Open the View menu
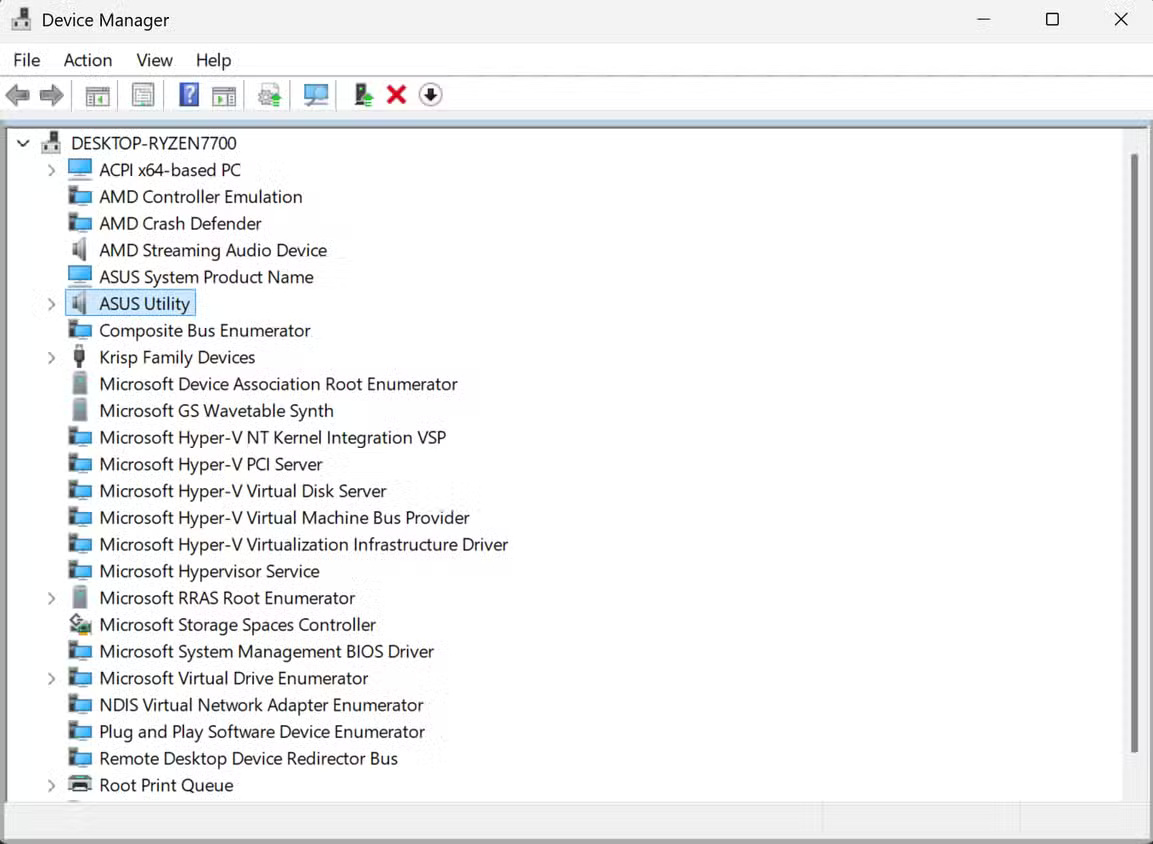 154,60
